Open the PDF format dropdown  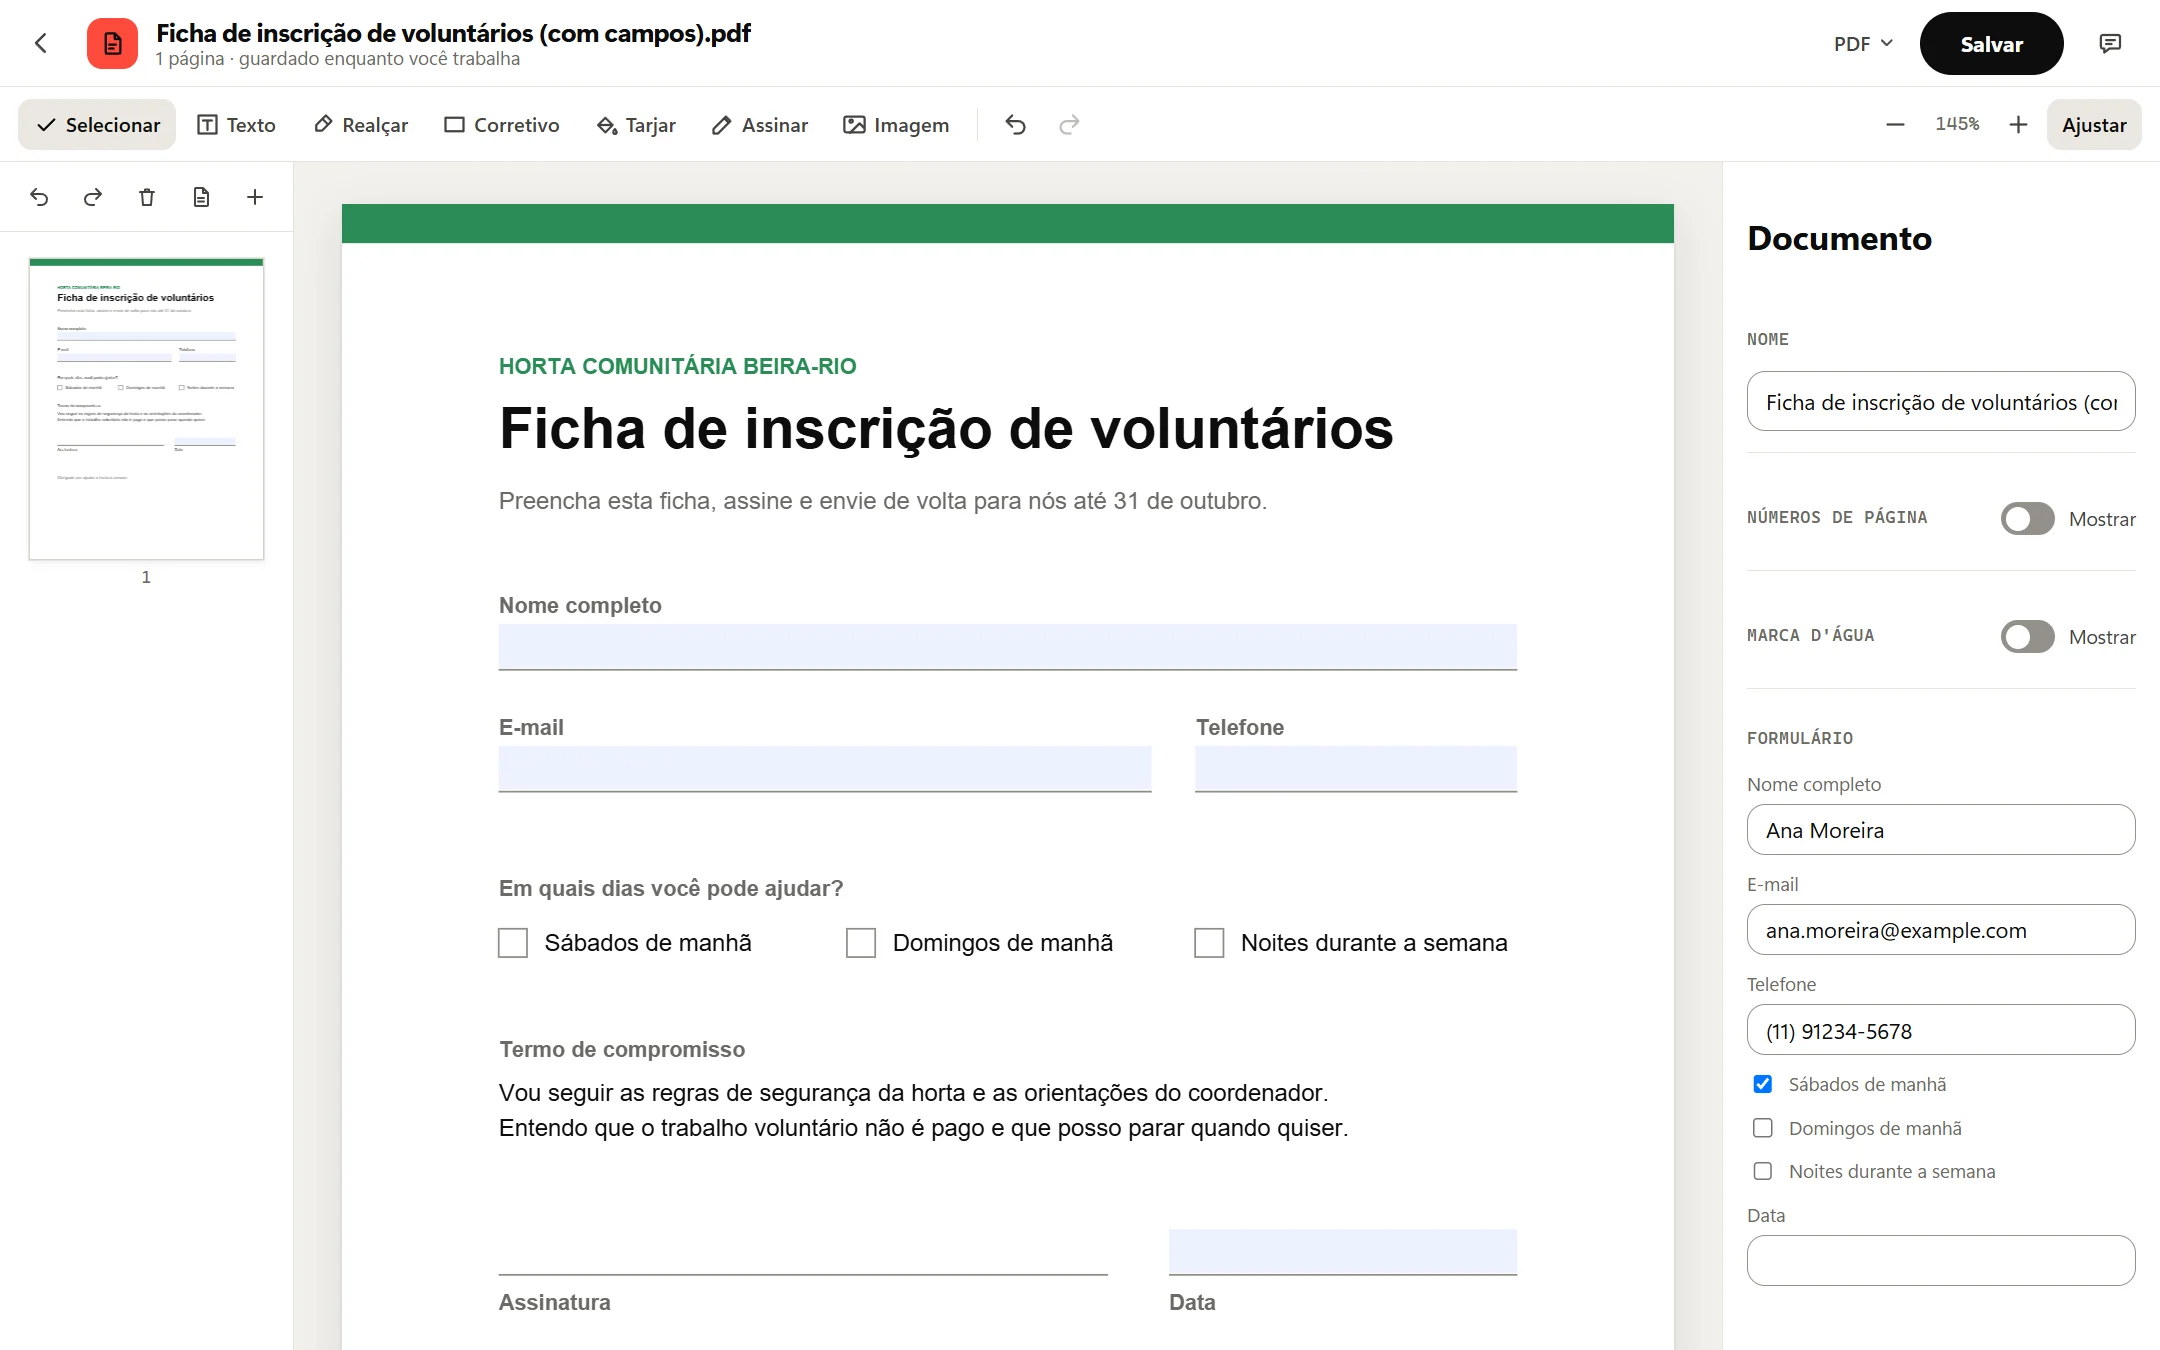[1863, 44]
